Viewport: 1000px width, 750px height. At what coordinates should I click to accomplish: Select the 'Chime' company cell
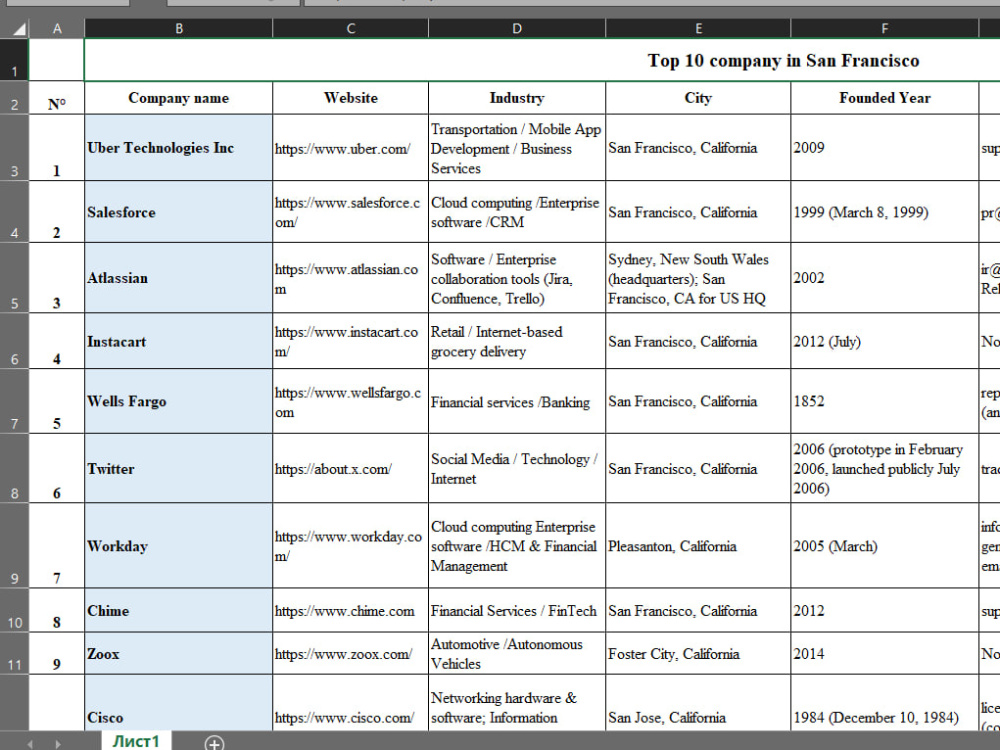click(179, 610)
